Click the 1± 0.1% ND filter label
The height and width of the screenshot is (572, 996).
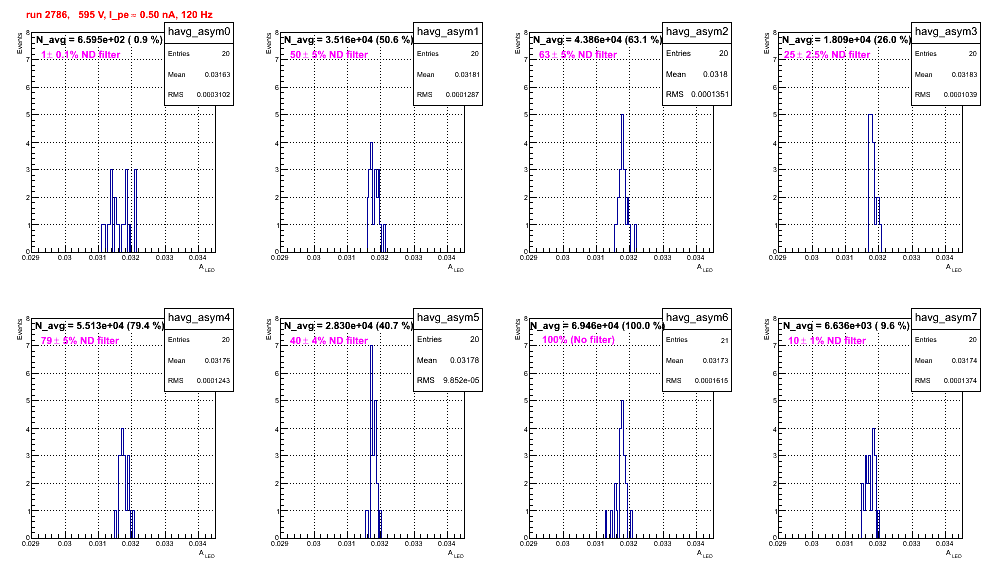[x=81, y=55]
